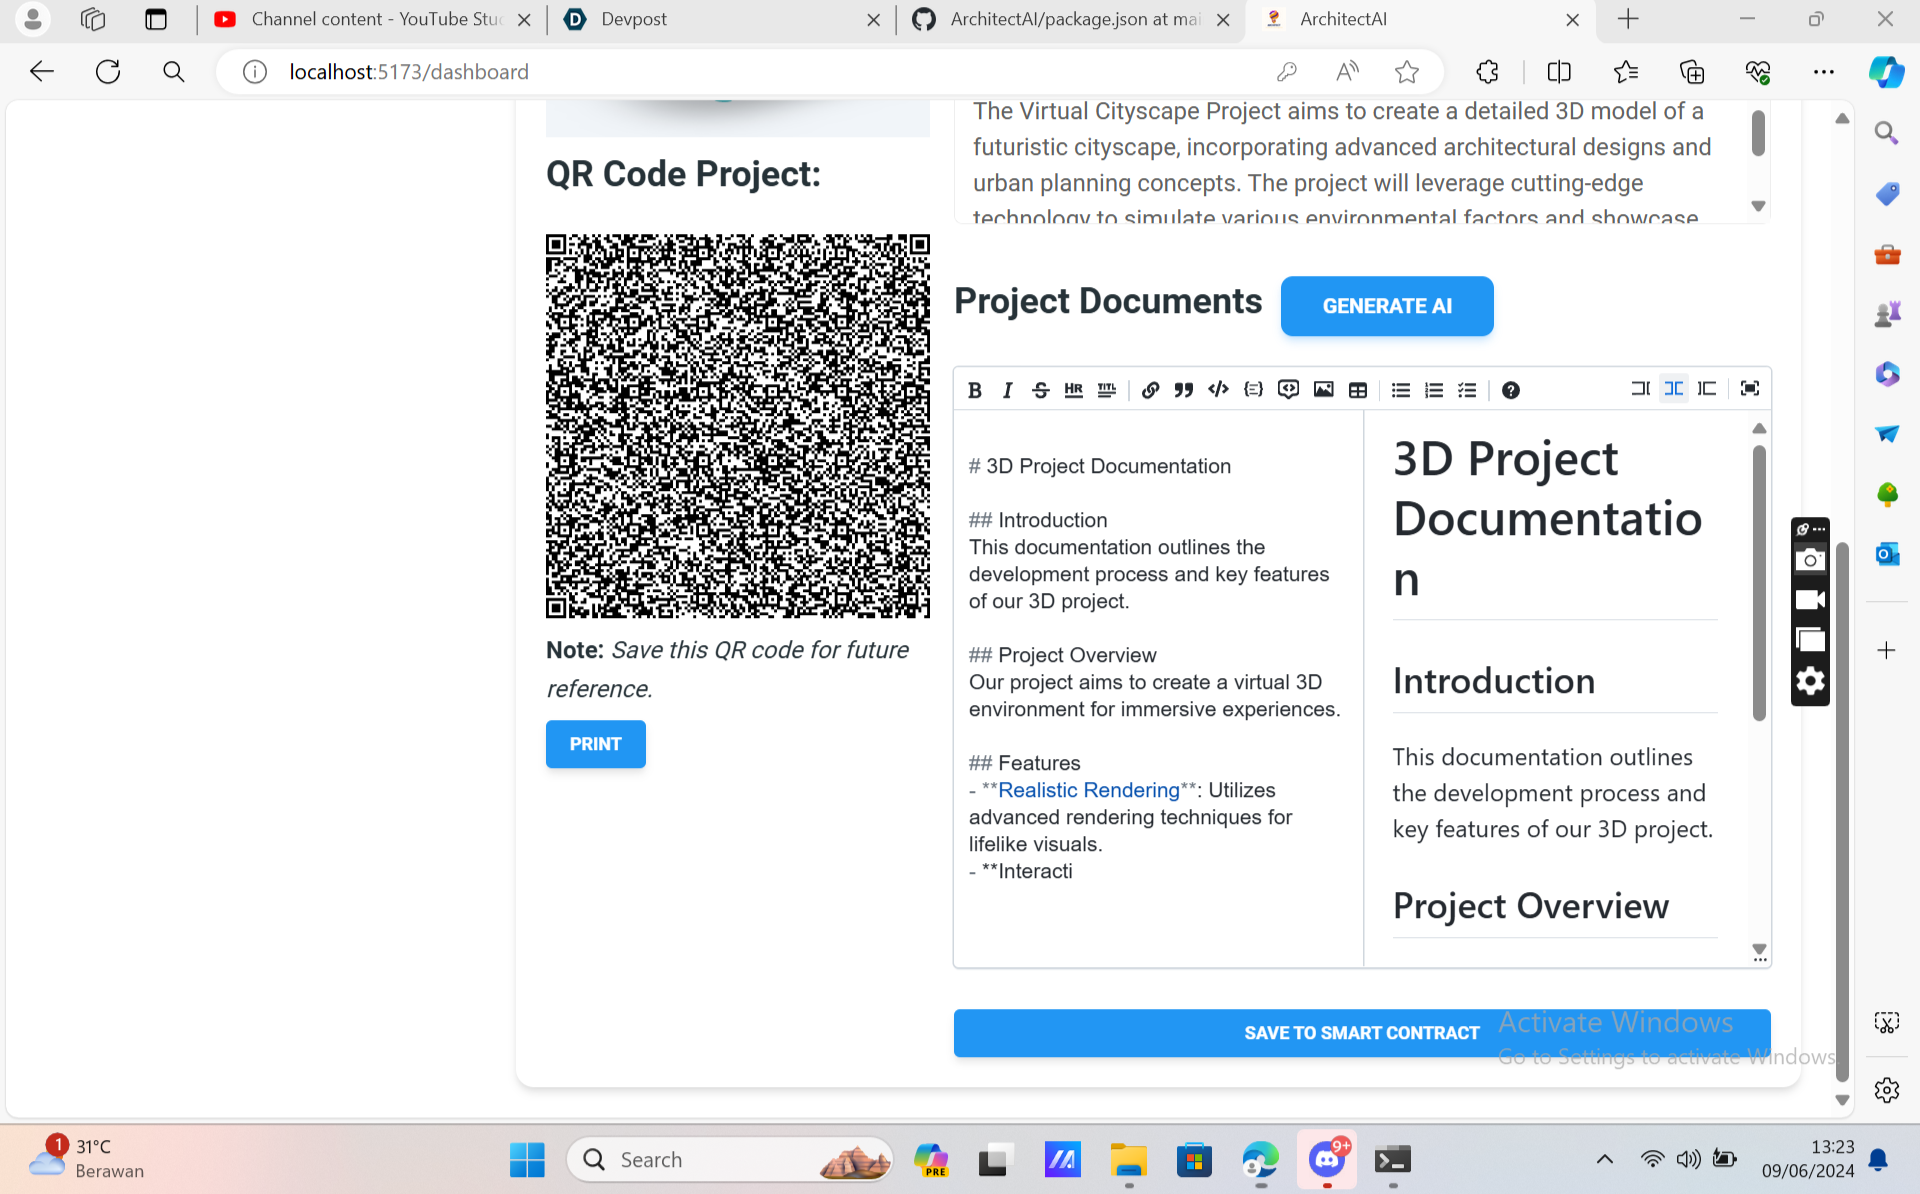1920x1194 pixels.
Task: Apply italic formatting in the markdown editor
Action: (x=1007, y=390)
